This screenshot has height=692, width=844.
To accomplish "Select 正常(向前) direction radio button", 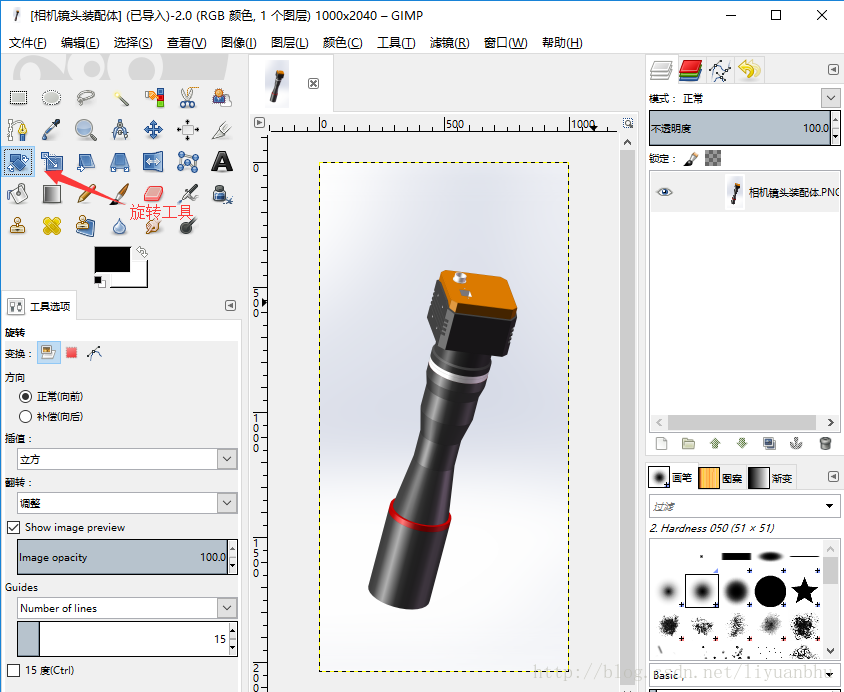I will pyautogui.click(x=25, y=397).
